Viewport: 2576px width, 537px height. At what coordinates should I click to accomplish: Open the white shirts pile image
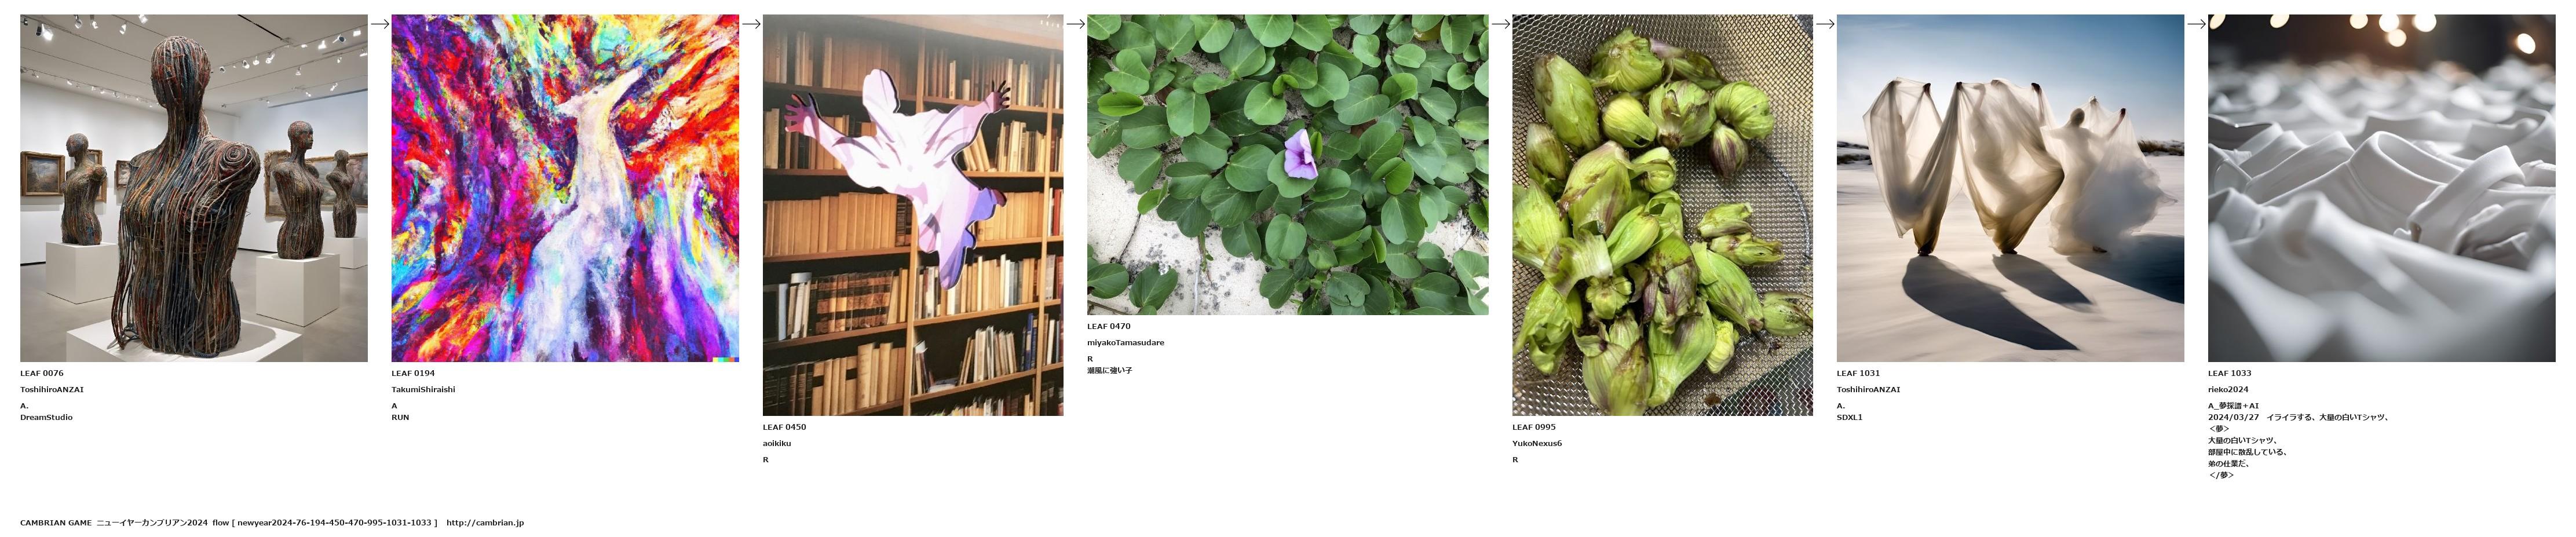pos(2381,188)
